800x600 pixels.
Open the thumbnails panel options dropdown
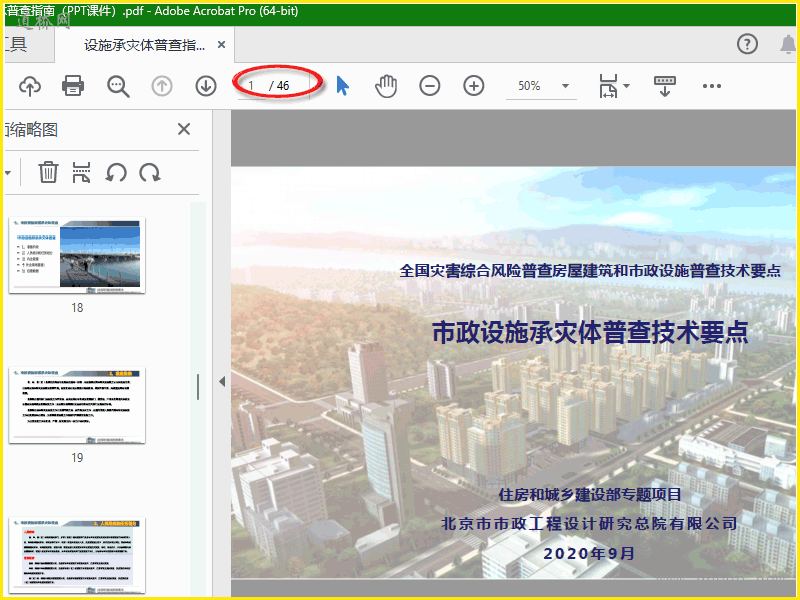click(x=8, y=172)
